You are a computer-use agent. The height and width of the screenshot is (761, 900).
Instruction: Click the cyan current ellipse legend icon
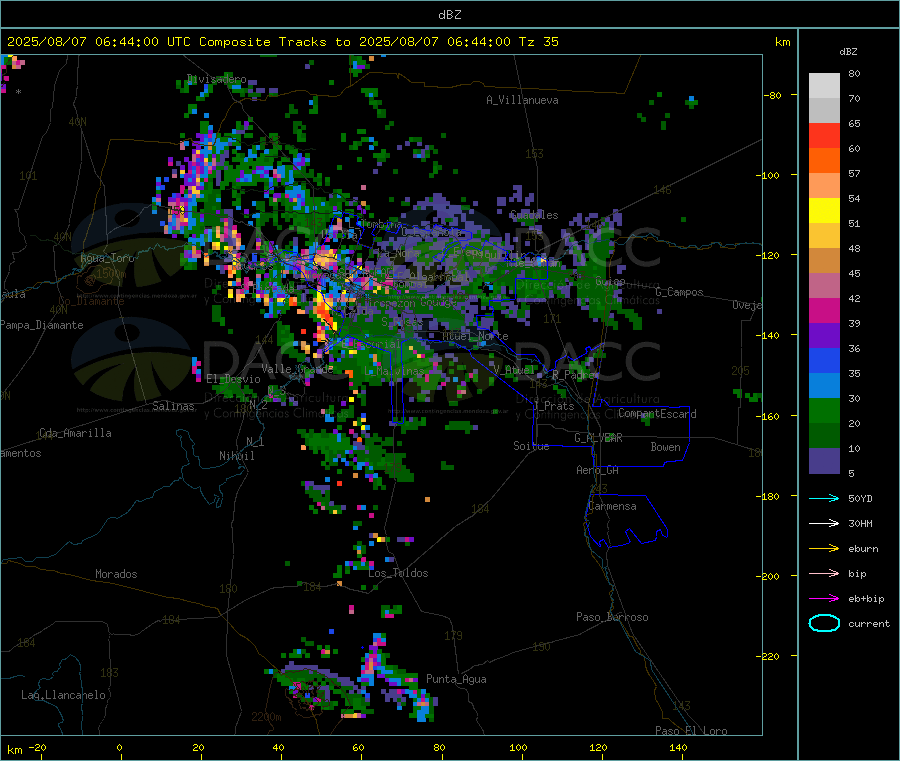click(824, 623)
